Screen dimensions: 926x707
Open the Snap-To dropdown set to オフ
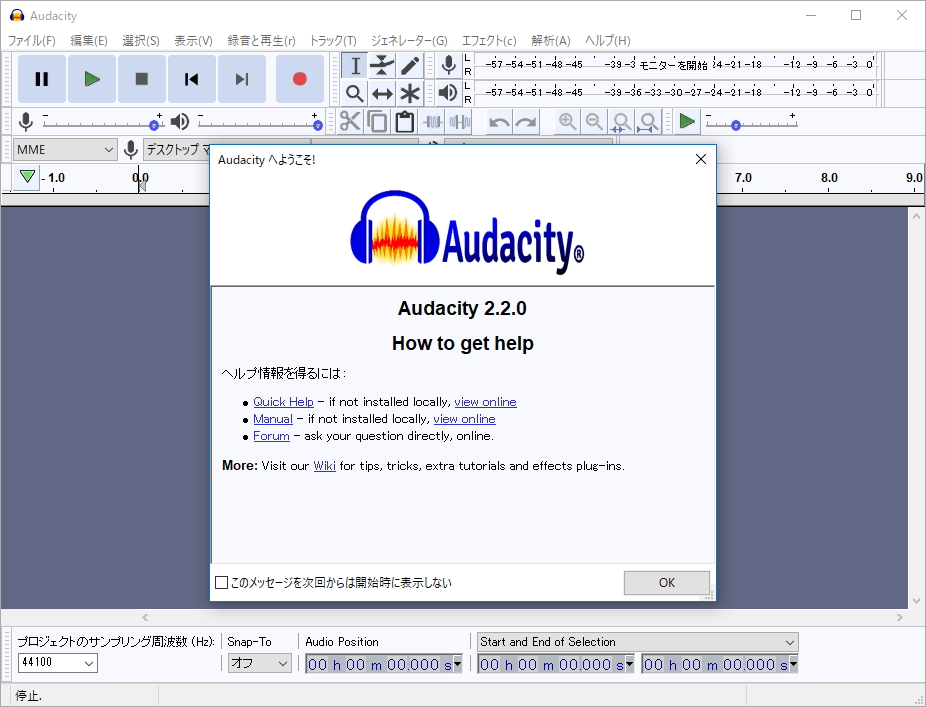coord(259,663)
